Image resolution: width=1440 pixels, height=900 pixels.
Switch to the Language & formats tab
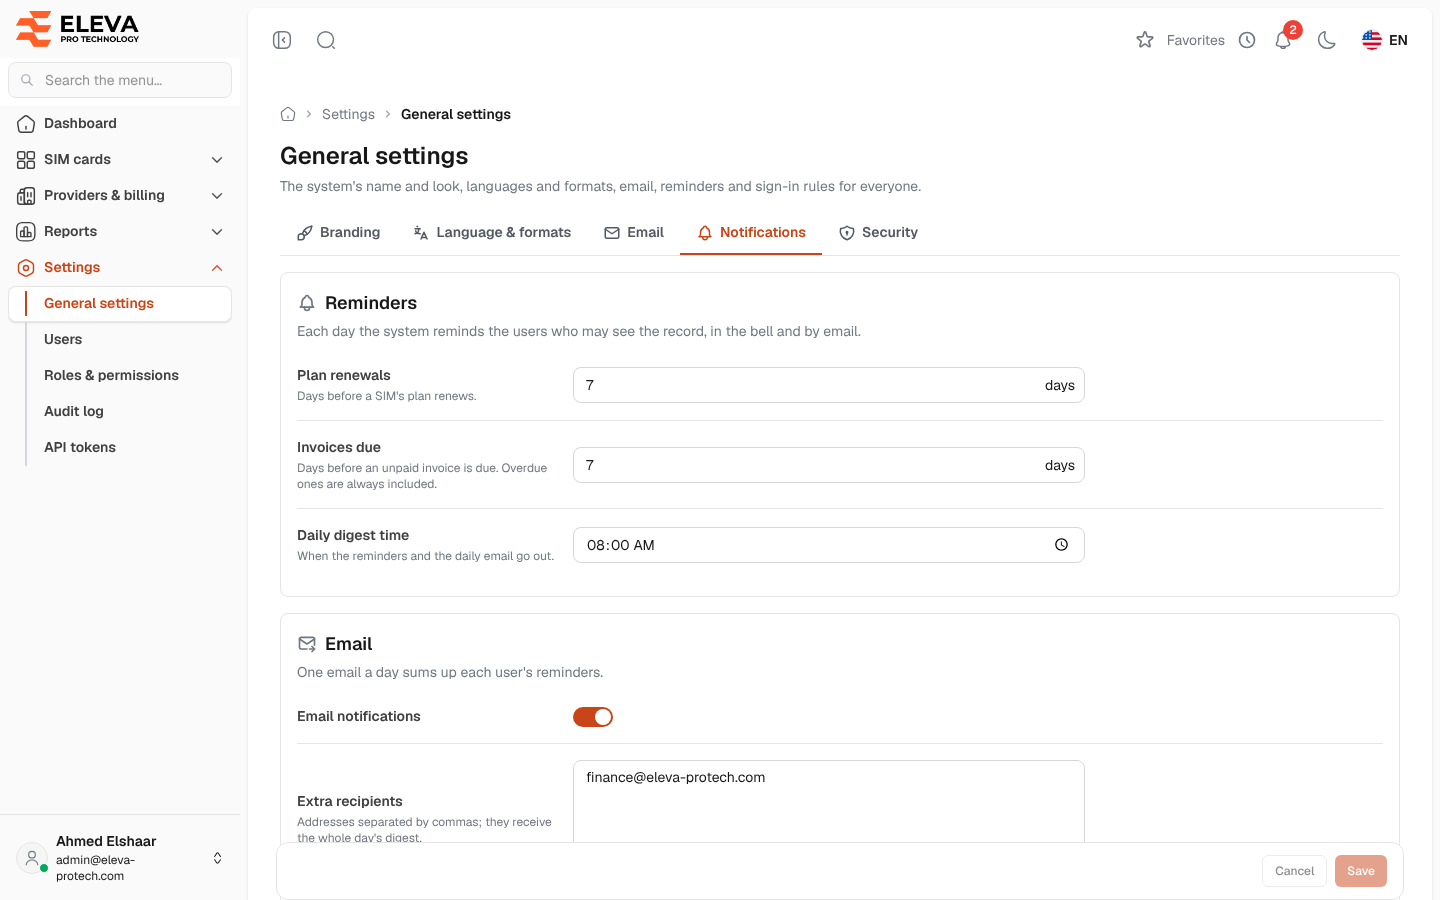point(492,232)
